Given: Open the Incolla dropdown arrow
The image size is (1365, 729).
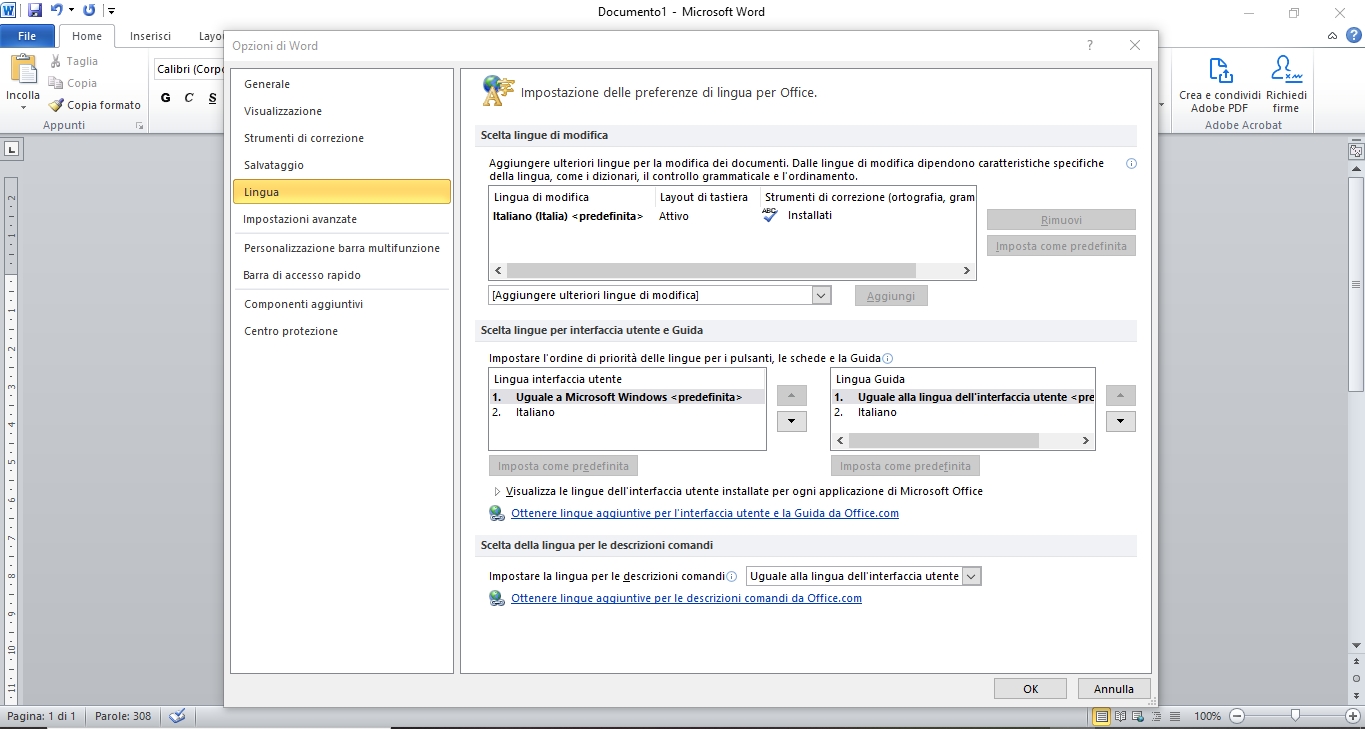Looking at the screenshot, I should coord(22,108).
